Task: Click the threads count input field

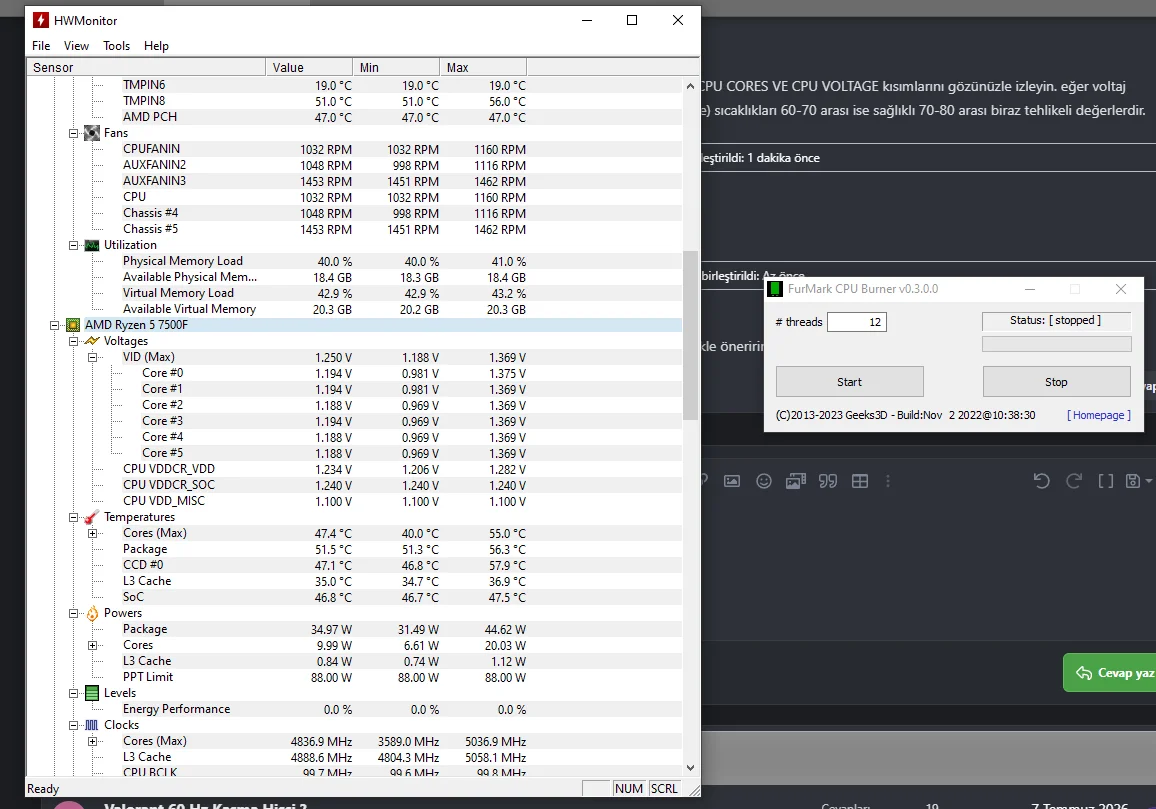Action: 857,322
